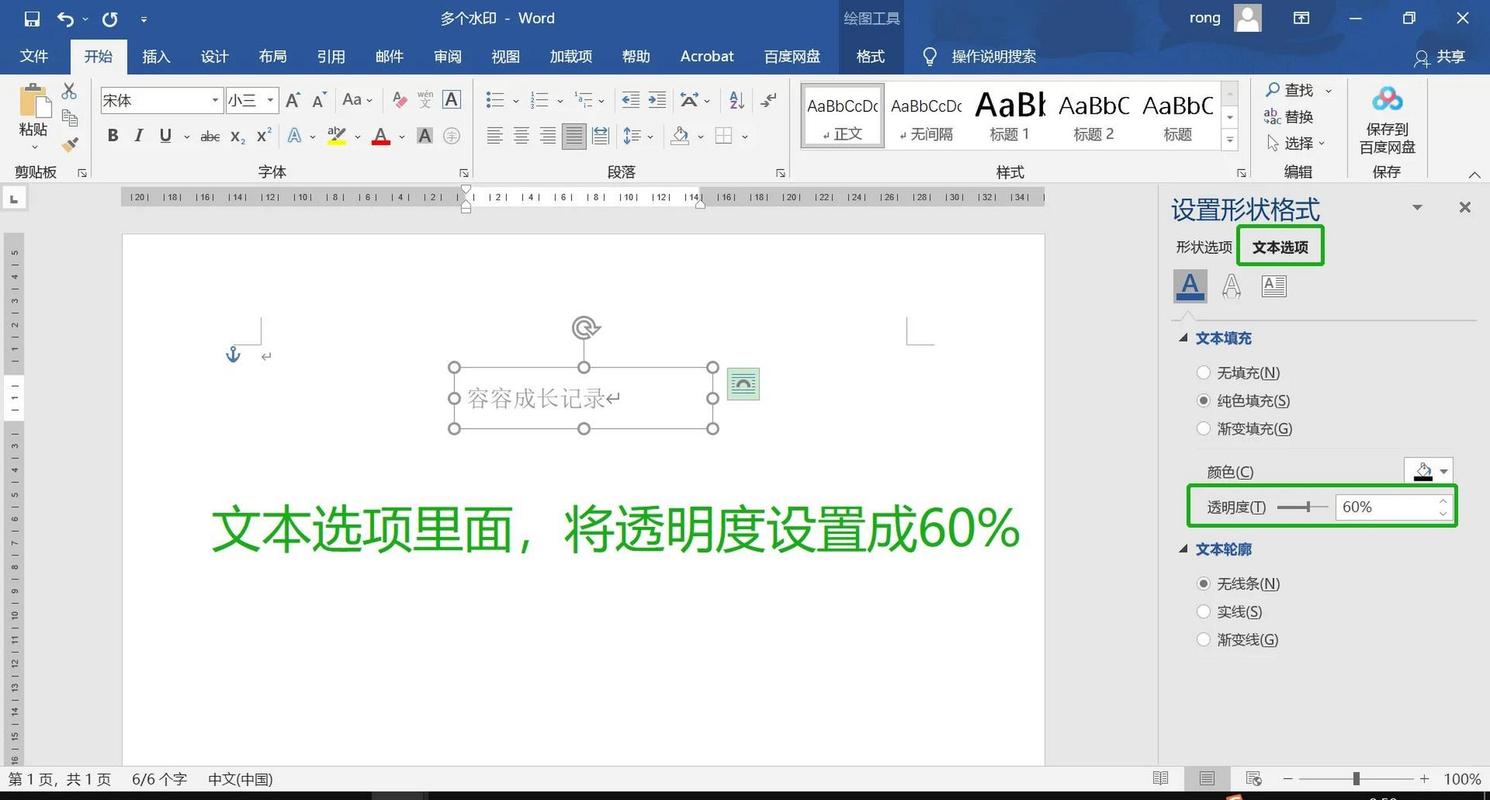Open the Text Effects icon in pane
The width and height of the screenshot is (1490, 800).
[1232, 286]
